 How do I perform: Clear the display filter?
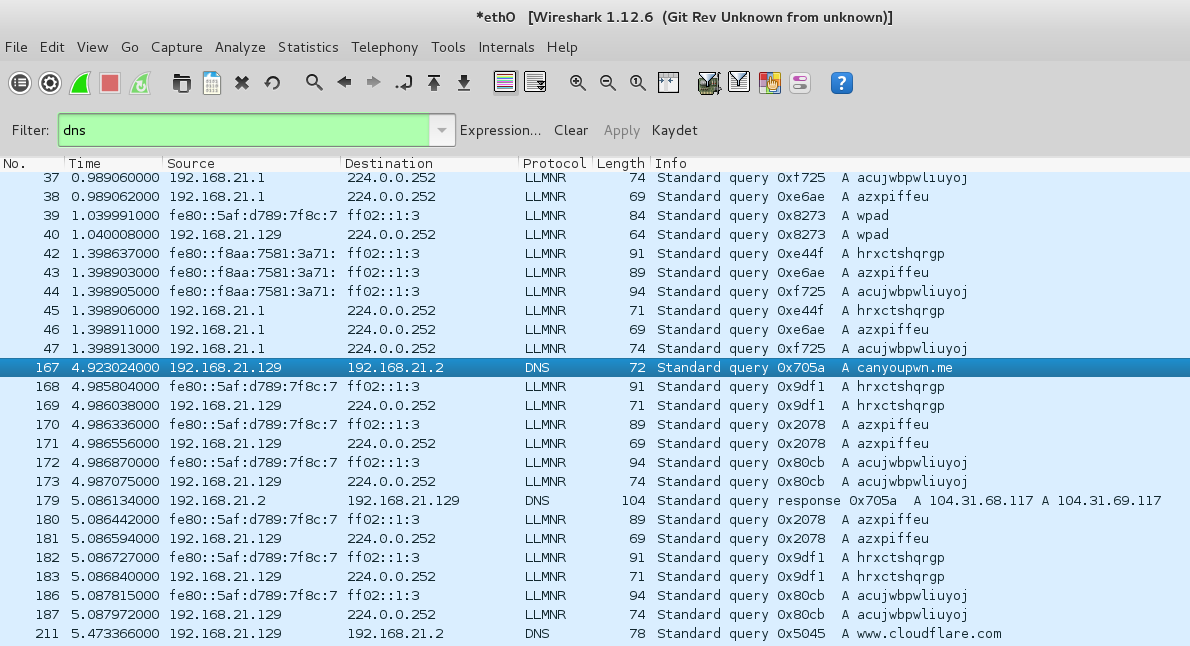[571, 130]
